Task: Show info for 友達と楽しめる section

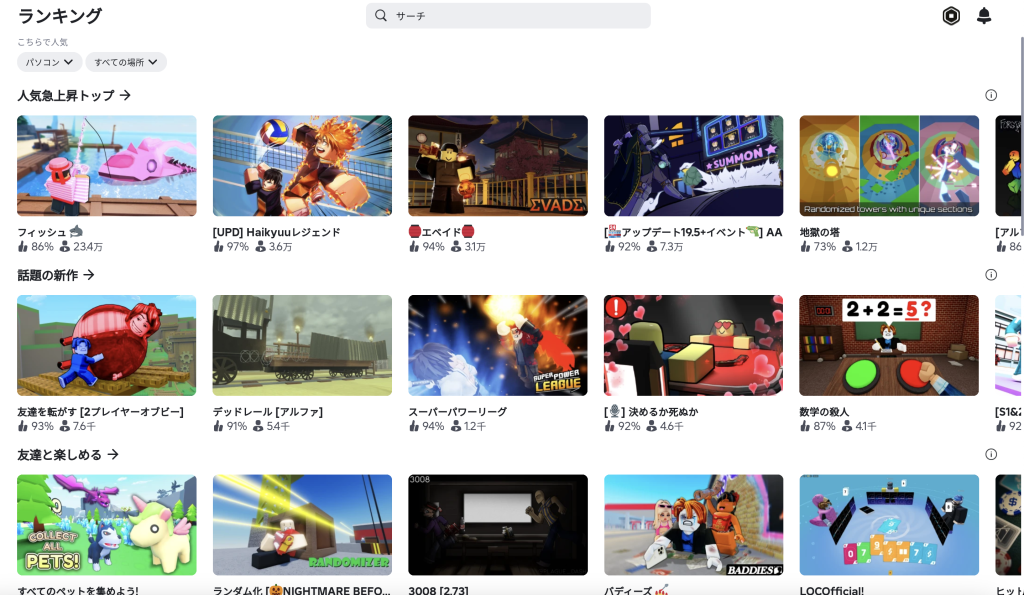Action: (991, 455)
